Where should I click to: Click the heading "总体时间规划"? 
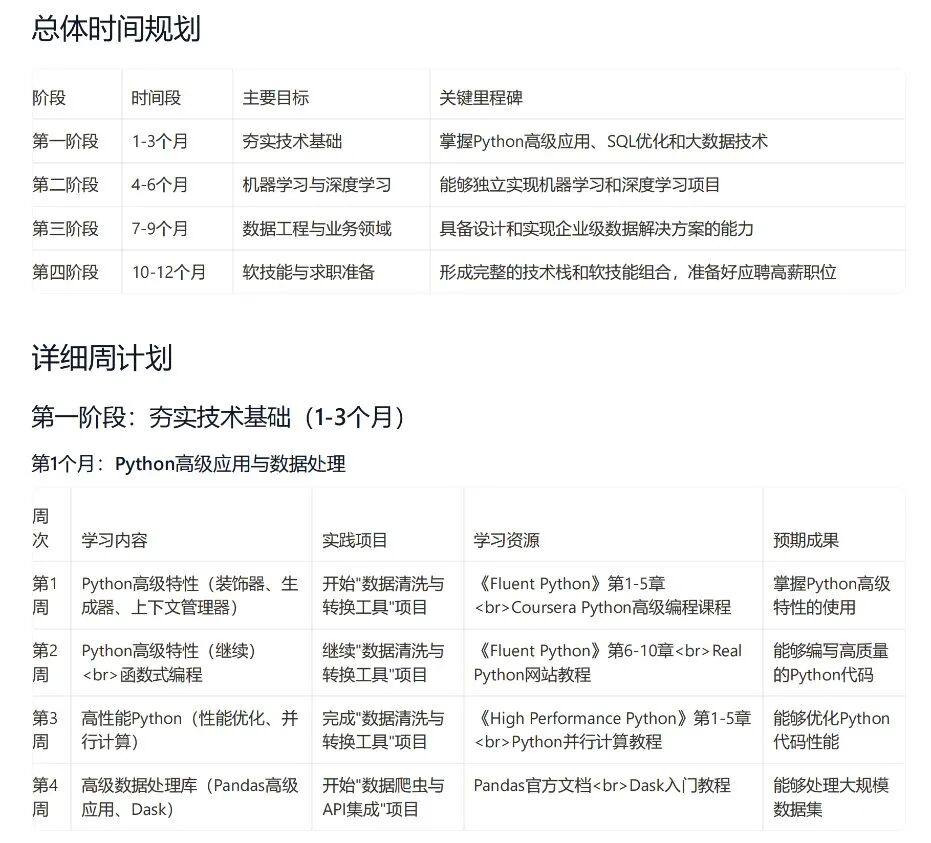coord(116,28)
